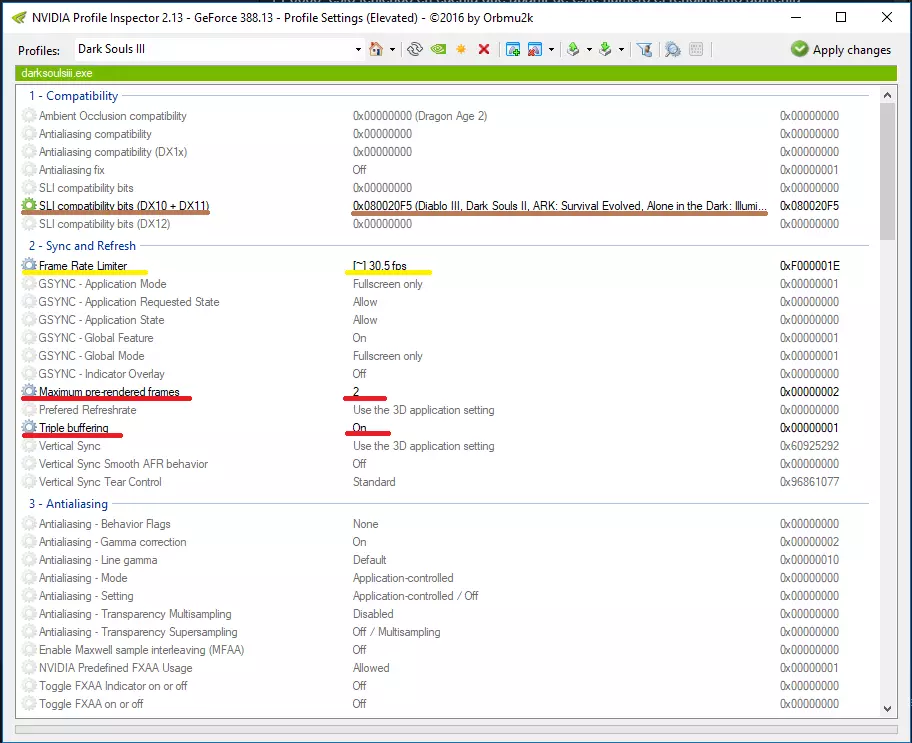Open the home profile icon
The width and height of the screenshot is (912, 743).
click(376, 49)
